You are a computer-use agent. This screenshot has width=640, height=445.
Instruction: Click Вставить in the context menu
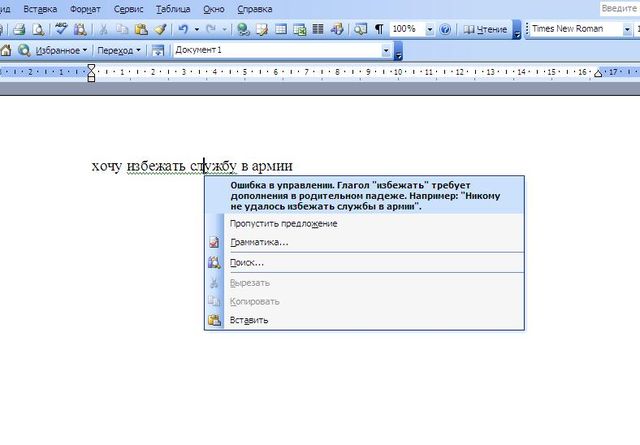249,320
